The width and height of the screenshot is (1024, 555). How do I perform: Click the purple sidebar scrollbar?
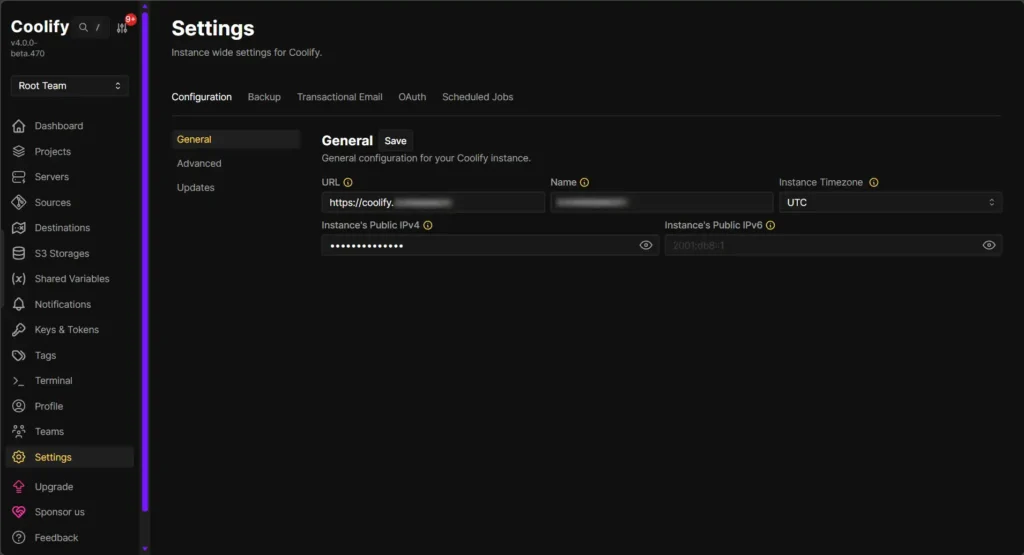coord(145,261)
